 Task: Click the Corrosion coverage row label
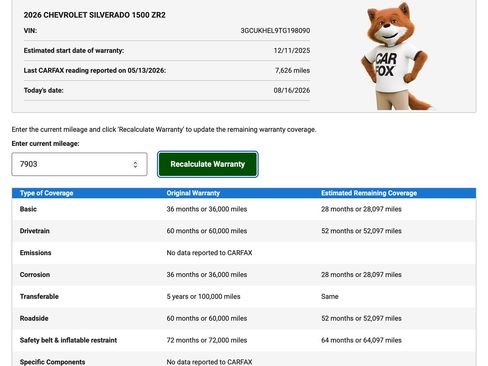pos(35,275)
